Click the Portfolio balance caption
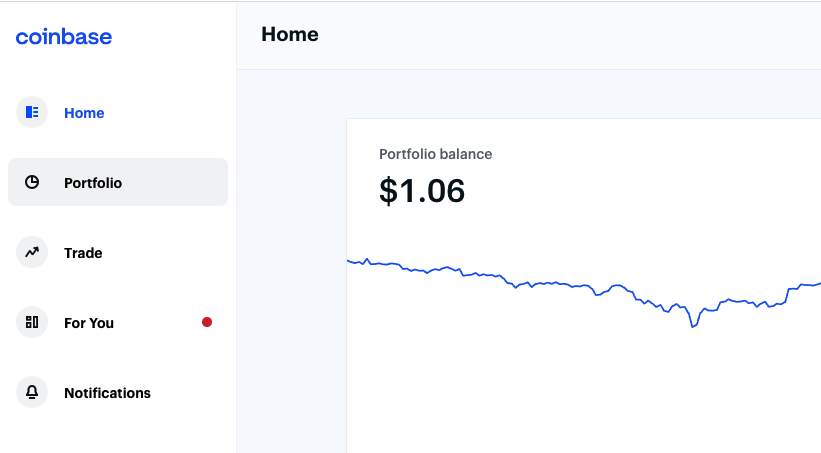The height and width of the screenshot is (453, 821). (435, 154)
